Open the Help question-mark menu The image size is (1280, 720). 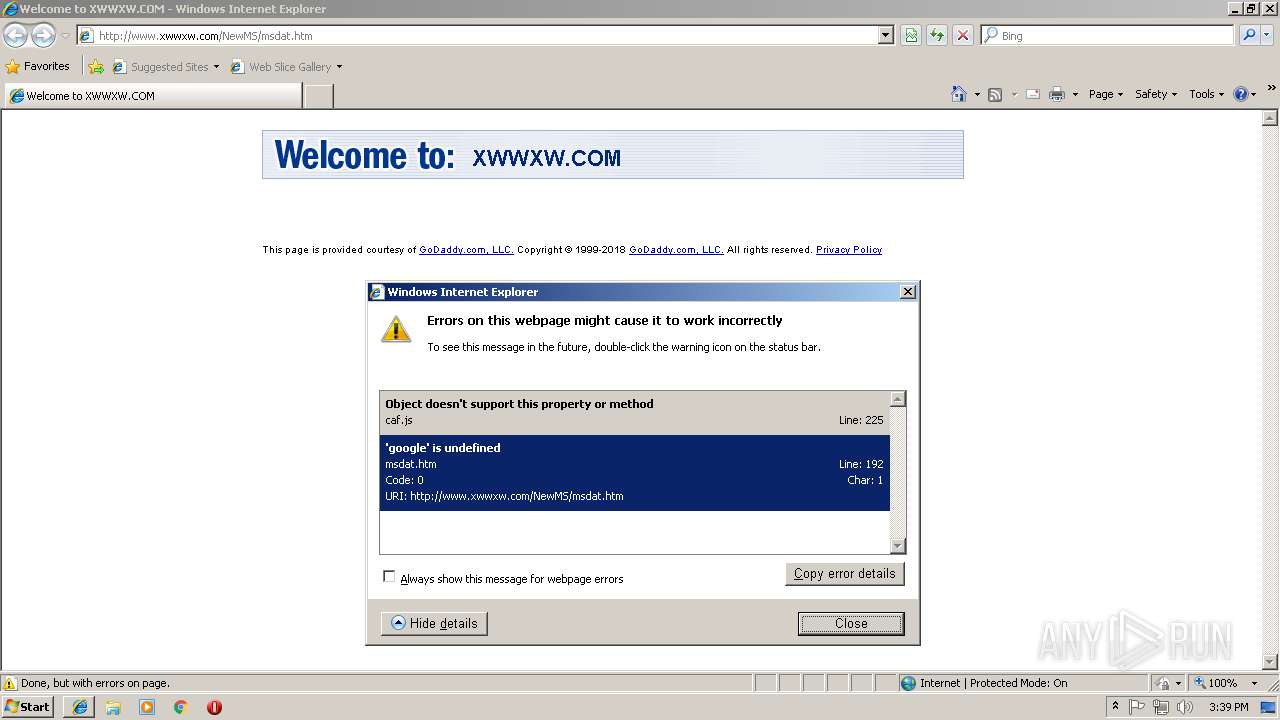click(x=1244, y=94)
